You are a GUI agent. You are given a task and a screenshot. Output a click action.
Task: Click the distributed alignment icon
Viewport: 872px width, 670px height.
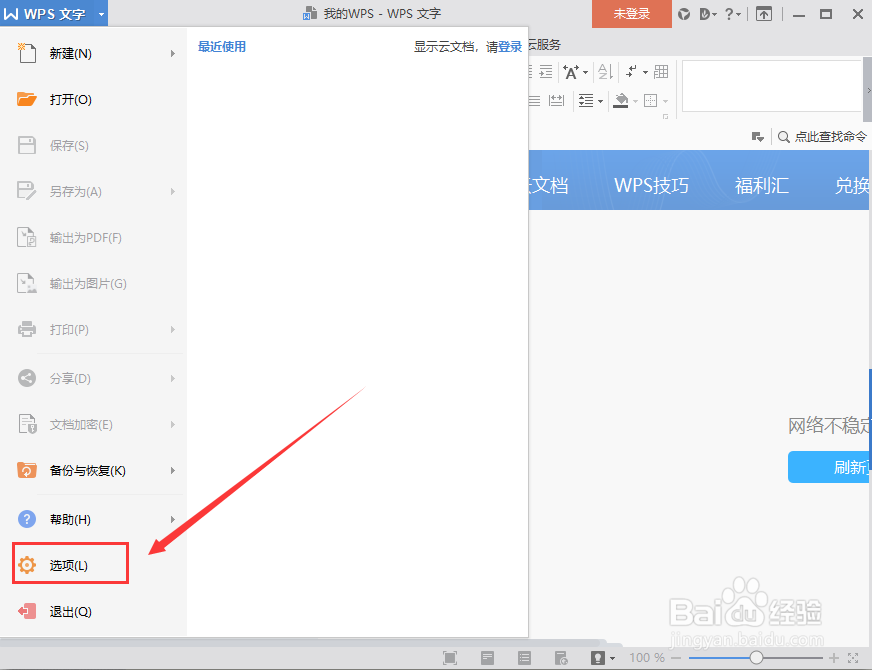coord(556,101)
